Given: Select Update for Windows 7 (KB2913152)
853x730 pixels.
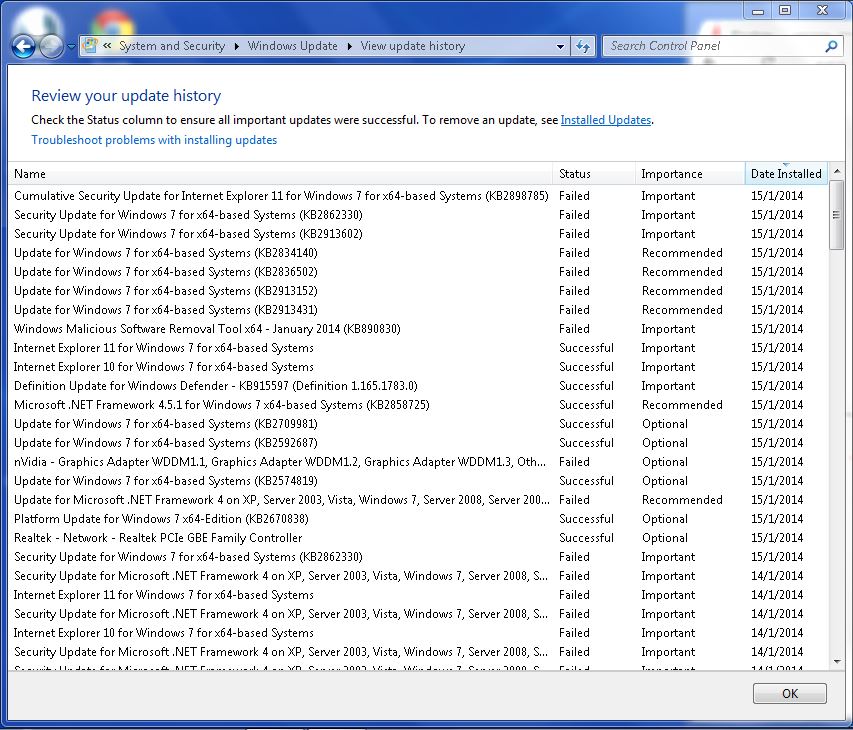Looking at the screenshot, I should click(418, 291).
